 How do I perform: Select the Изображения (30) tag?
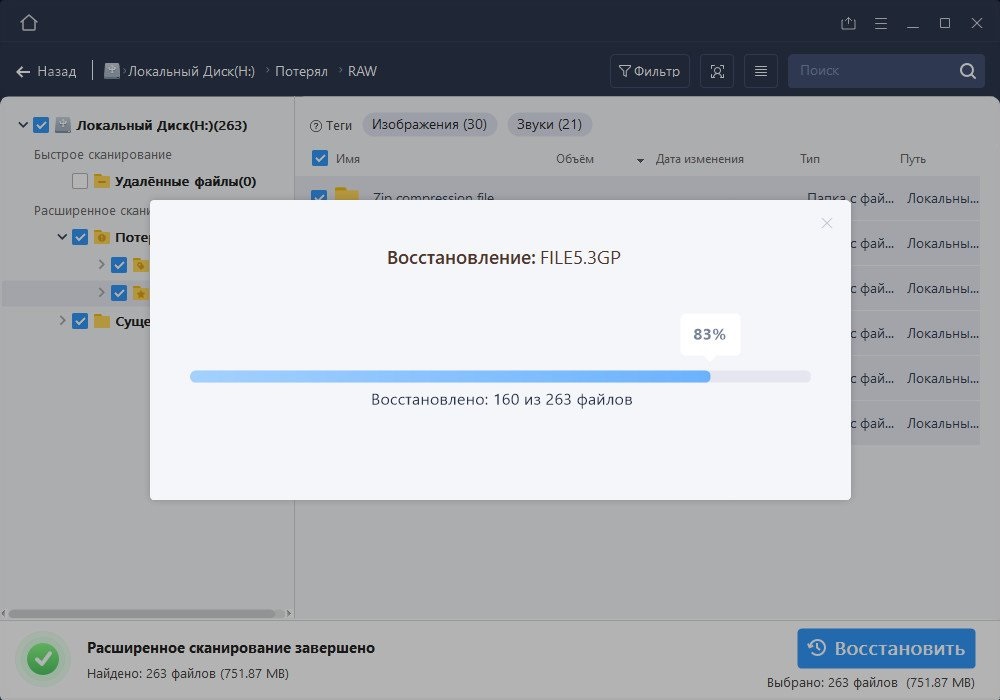429,125
